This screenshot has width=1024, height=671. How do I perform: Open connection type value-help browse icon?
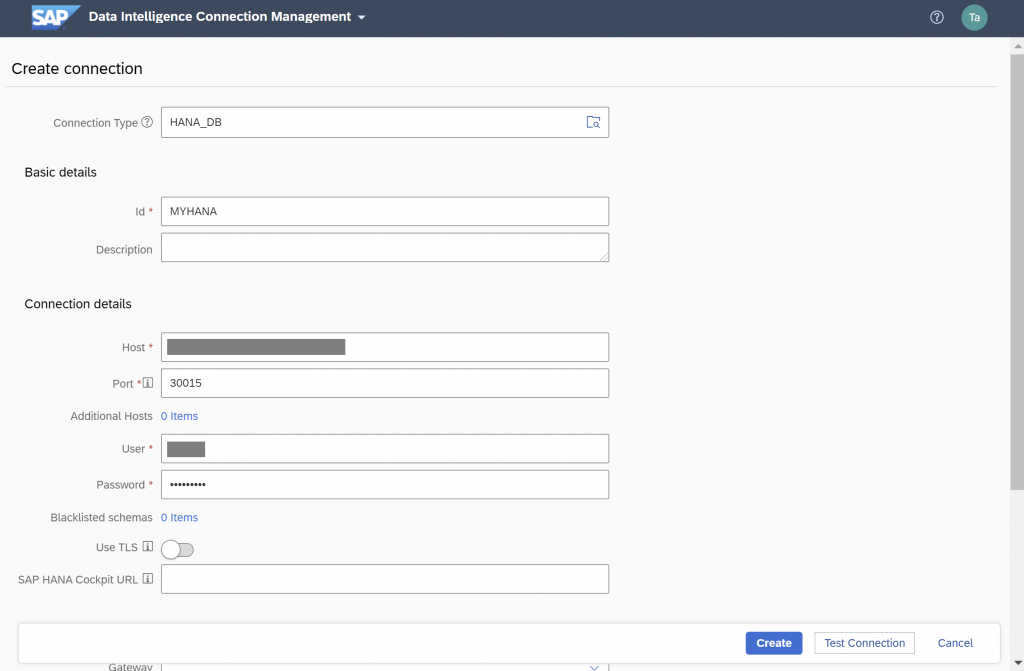click(x=593, y=122)
